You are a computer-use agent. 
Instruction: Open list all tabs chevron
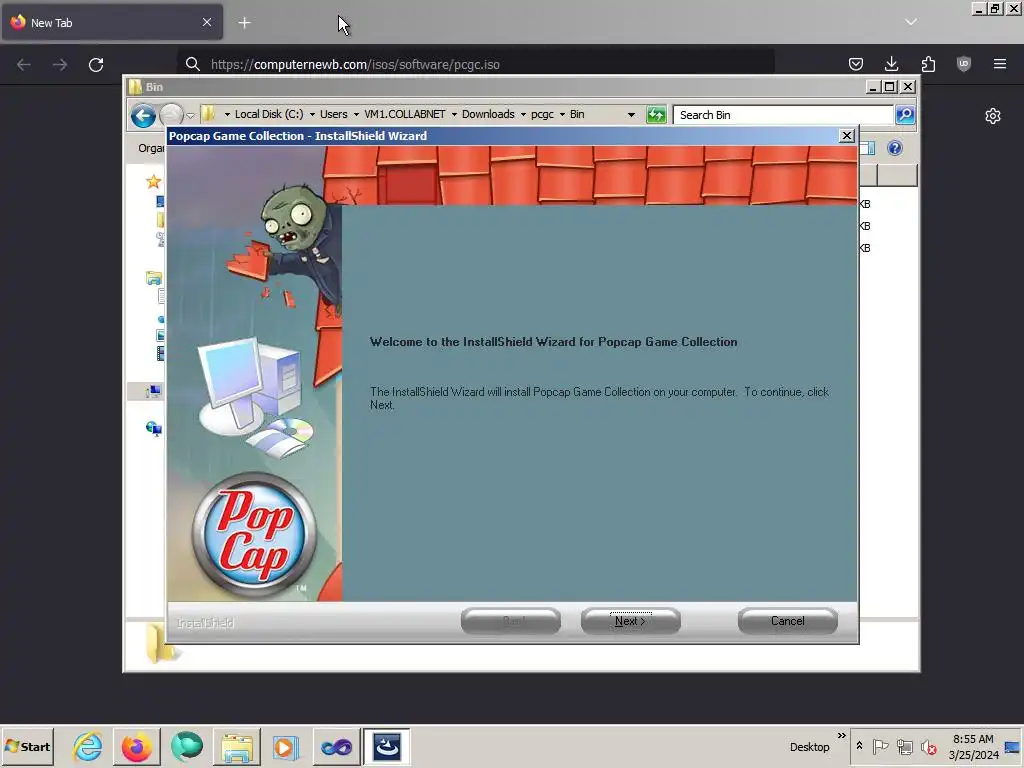coord(911,22)
